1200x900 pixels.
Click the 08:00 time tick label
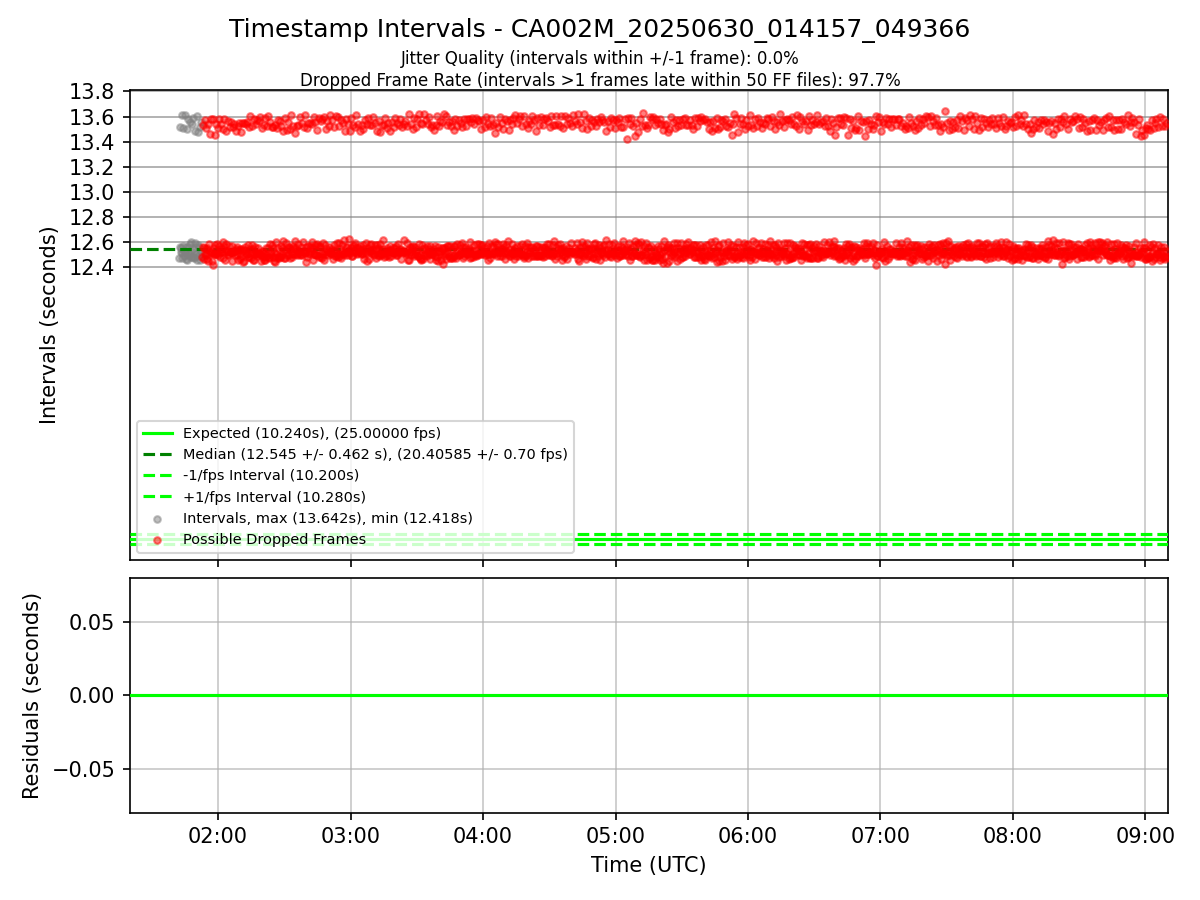(x=1013, y=835)
